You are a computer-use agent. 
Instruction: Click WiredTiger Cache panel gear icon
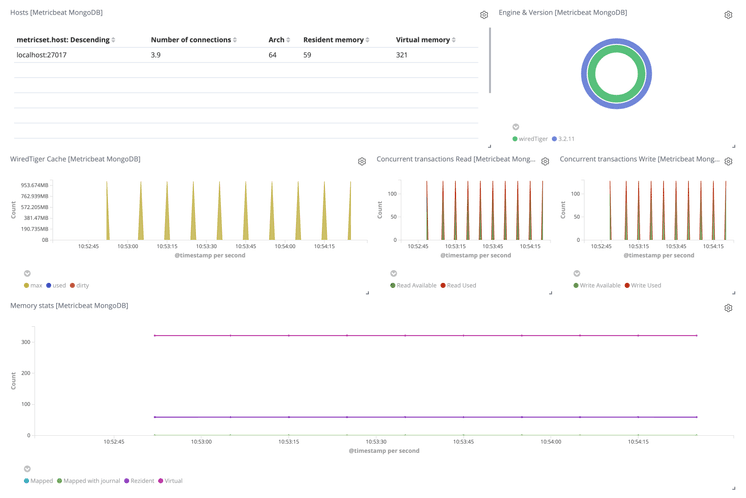coord(362,161)
